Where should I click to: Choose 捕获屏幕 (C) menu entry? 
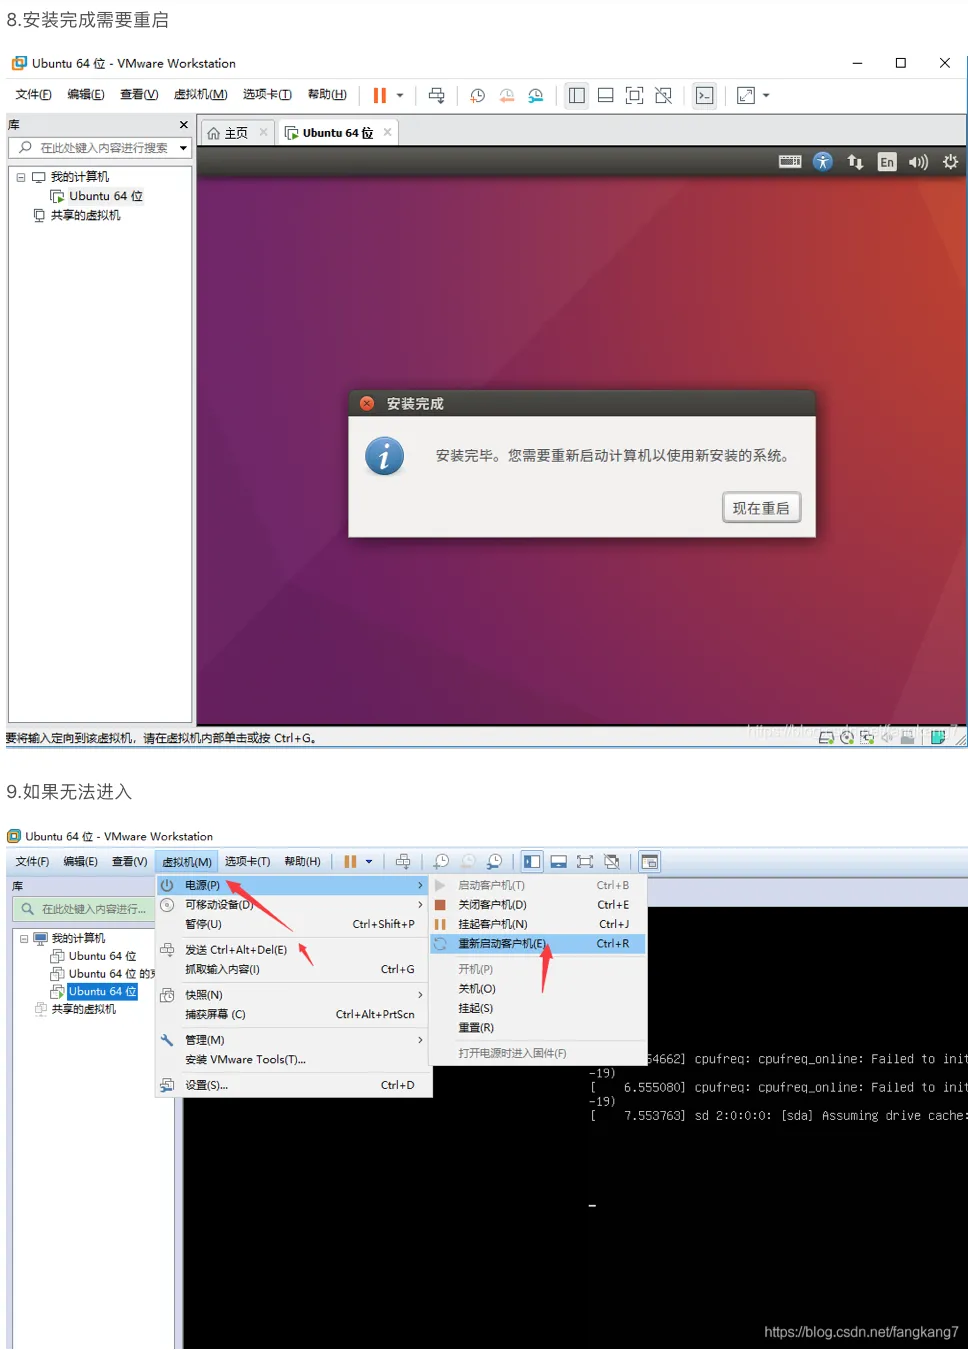(x=292, y=1014)
